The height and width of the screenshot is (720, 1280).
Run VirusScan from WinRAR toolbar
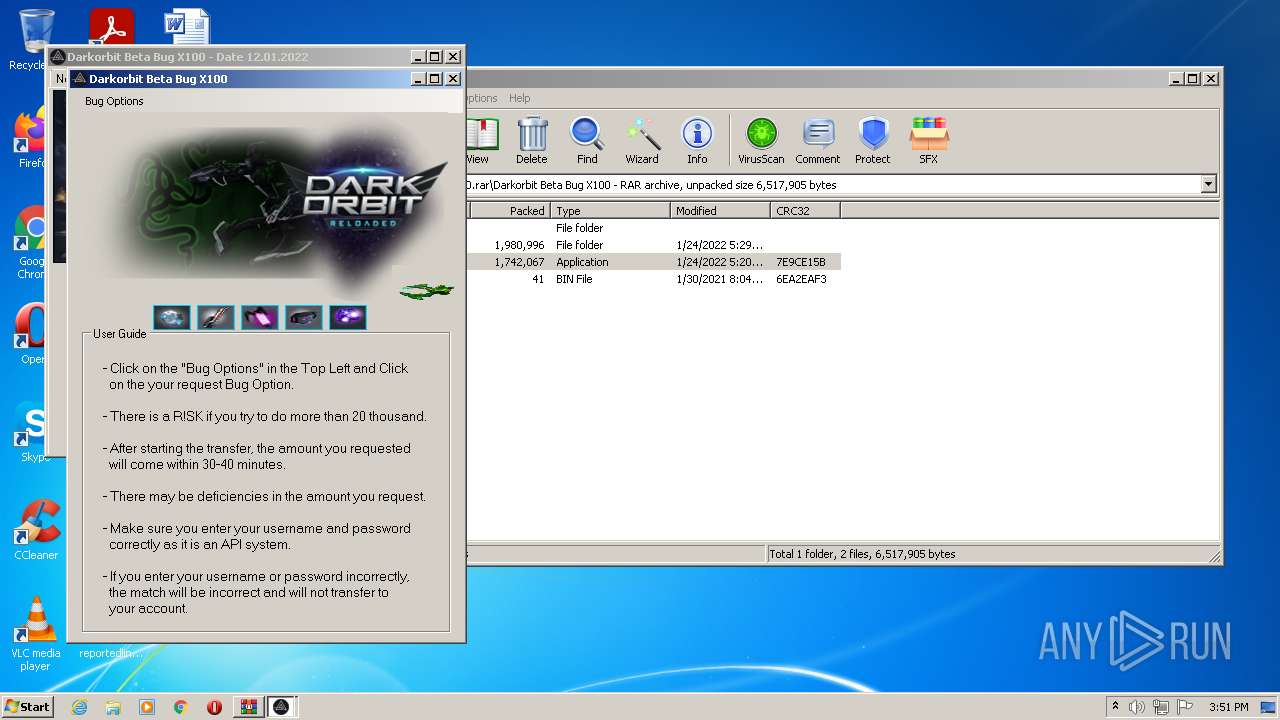761,141
